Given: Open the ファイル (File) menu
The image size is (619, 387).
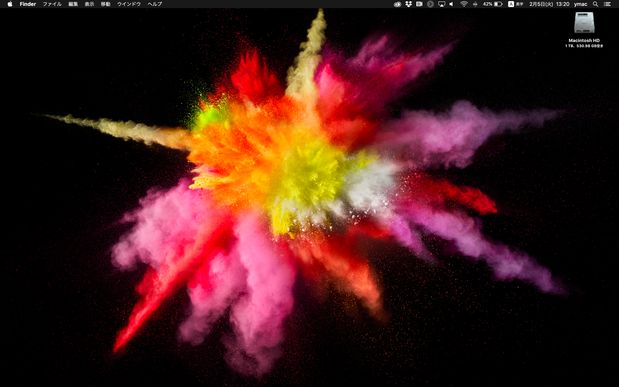Looking at the screenshot, I should click(52, 4).
